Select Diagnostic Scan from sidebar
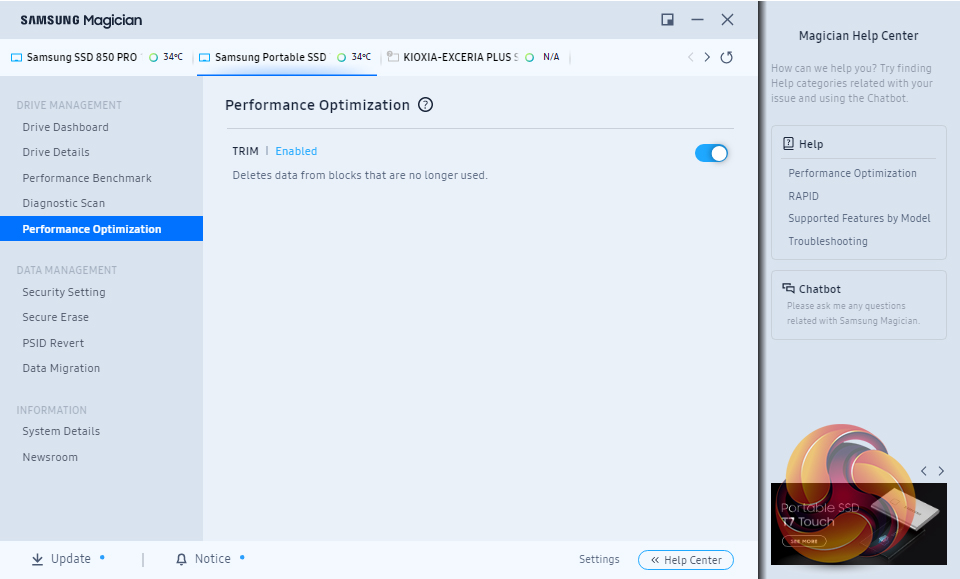 coord(64,203)
